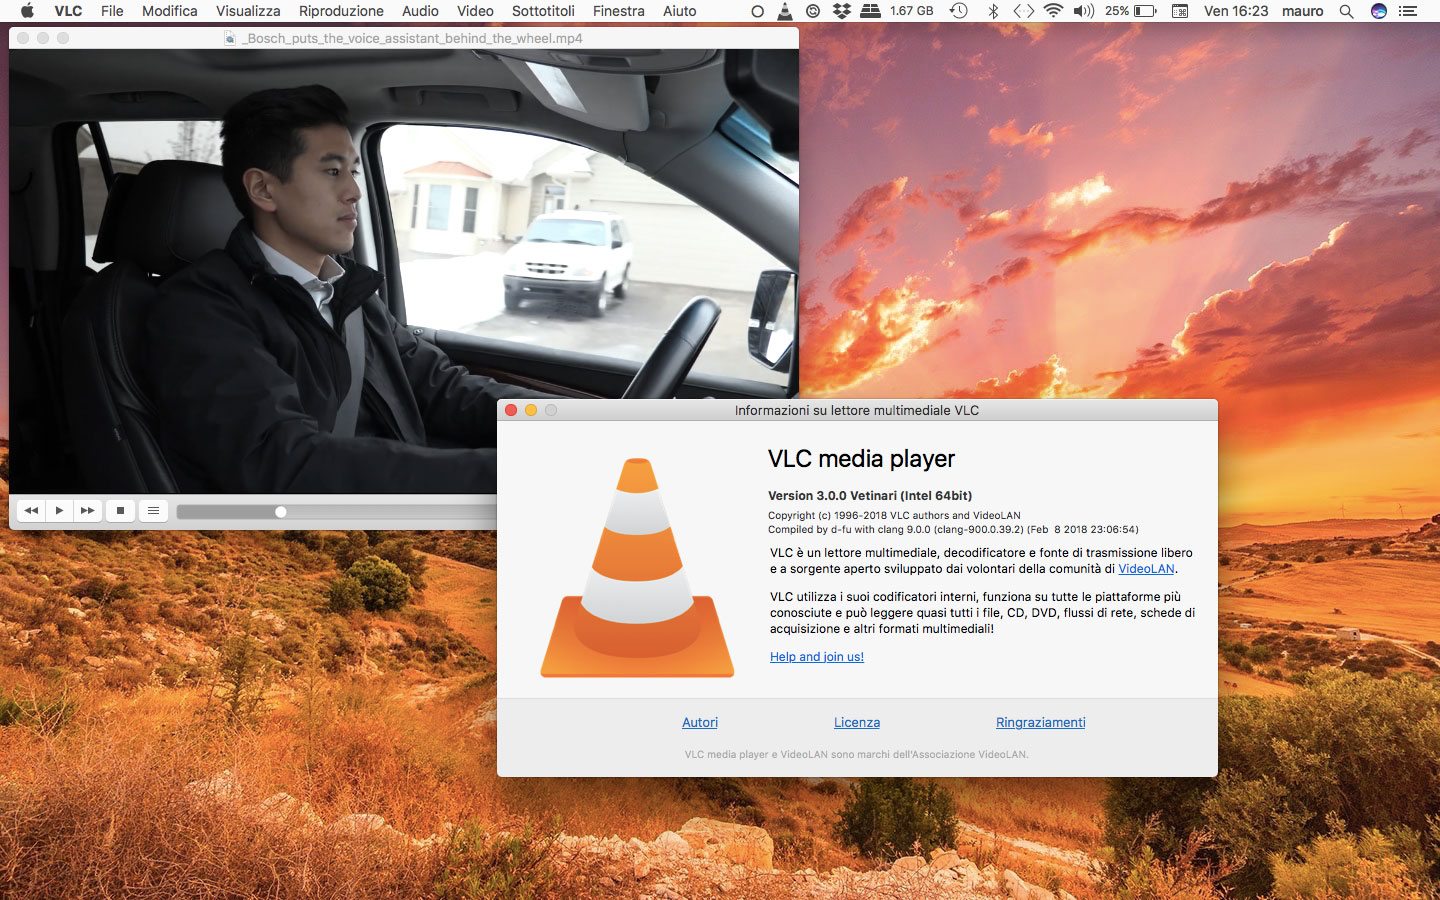Click the circle status icon in menu bar
Screen dimensions: 1440x900
(x=757, y=11)
